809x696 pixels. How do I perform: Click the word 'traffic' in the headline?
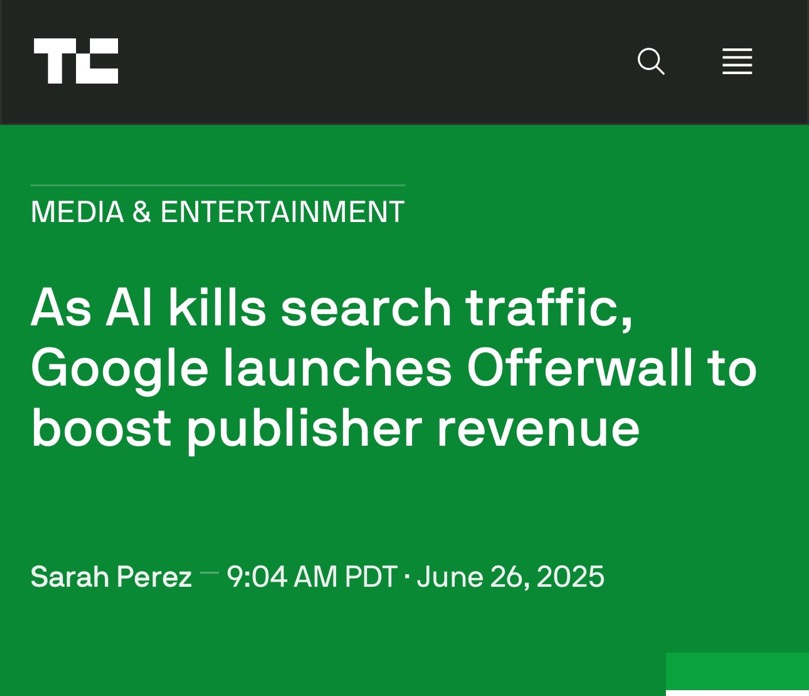tap(548, 307)
